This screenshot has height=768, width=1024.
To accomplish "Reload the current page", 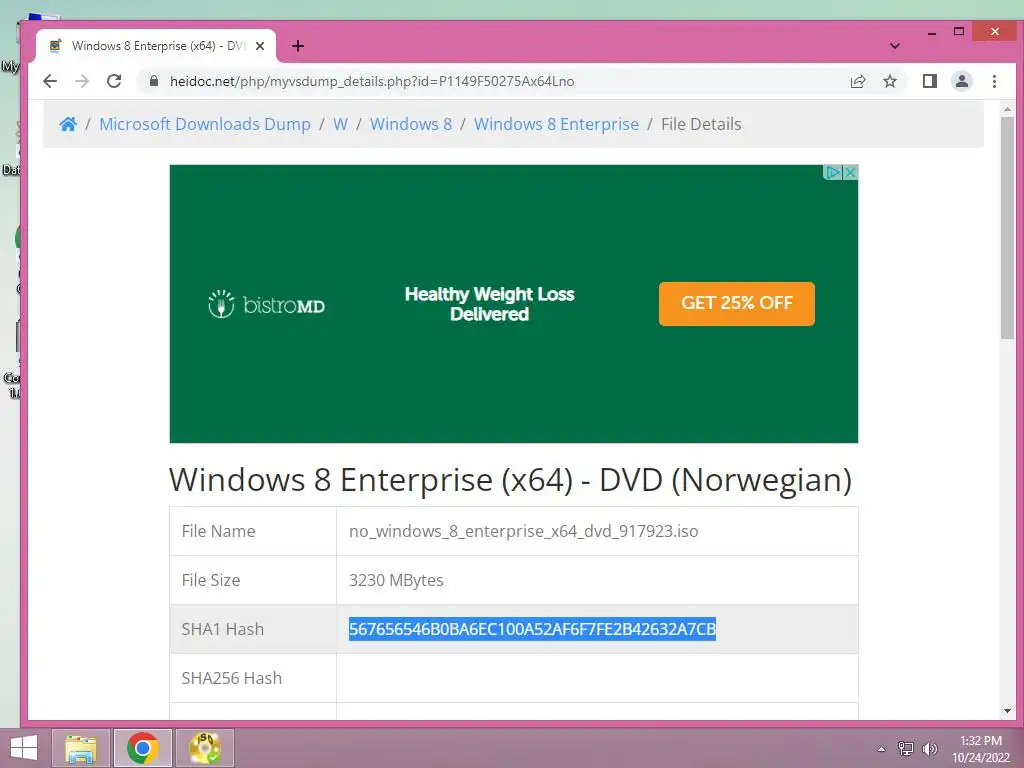I will tap(114, 81).
